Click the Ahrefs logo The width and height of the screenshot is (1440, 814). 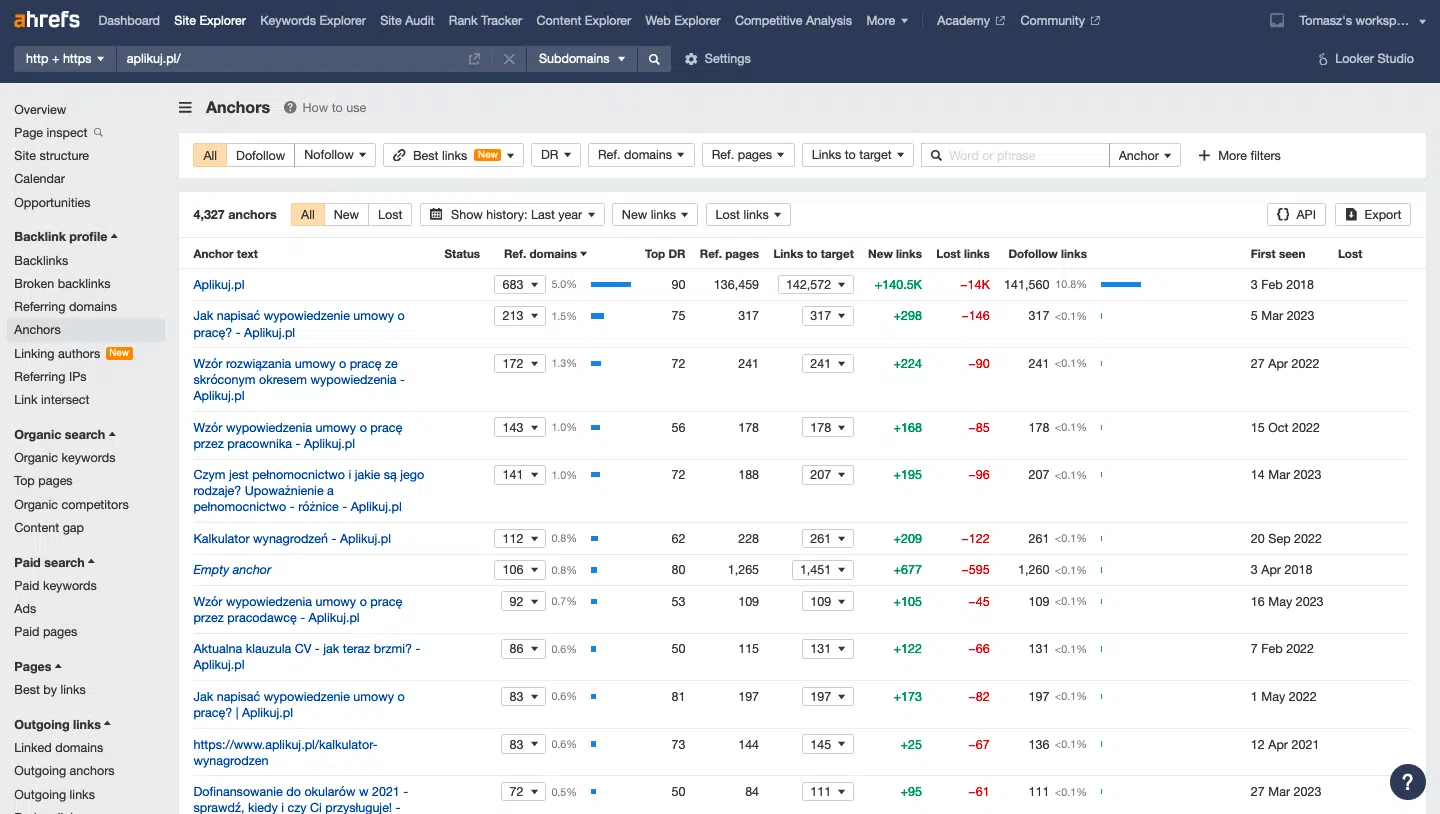coord(47,20)
